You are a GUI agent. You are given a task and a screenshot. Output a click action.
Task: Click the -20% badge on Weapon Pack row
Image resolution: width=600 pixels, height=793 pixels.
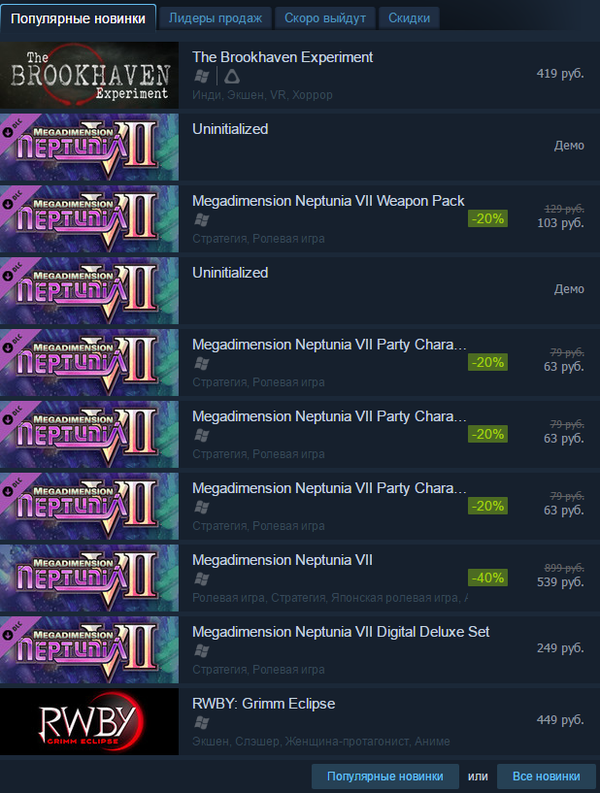[x=488, y=218]
